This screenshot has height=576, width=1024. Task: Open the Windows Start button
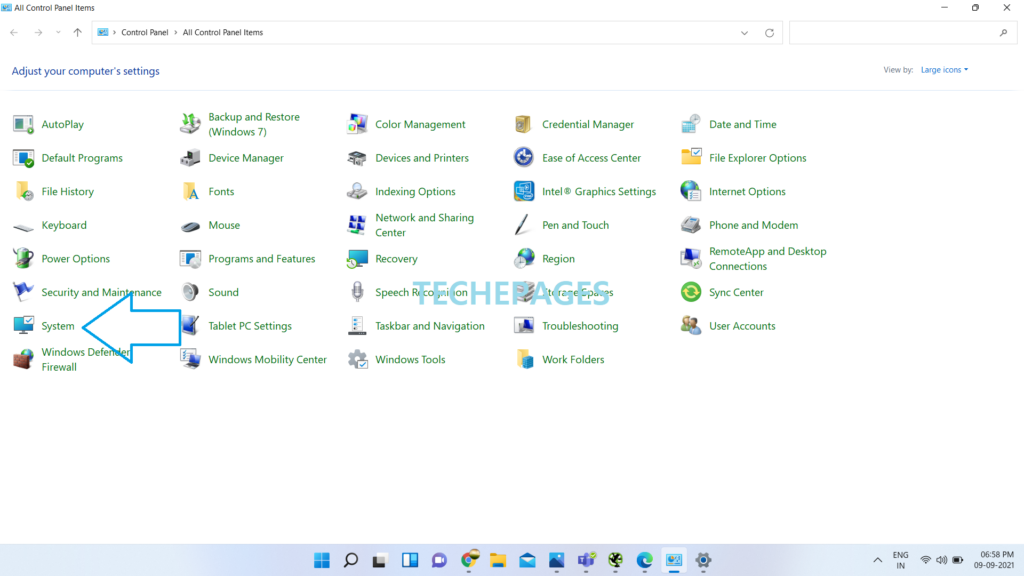point(322,560)
